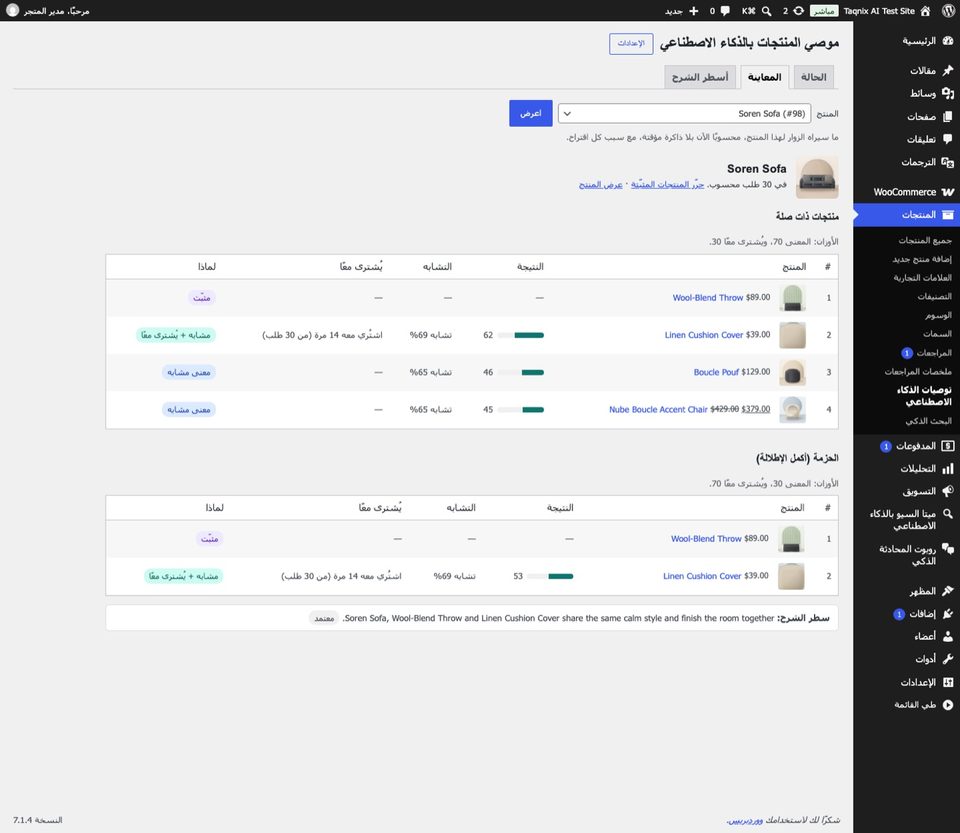
Task: Click the marketing megaphone icon
Action: pos(948,491)
